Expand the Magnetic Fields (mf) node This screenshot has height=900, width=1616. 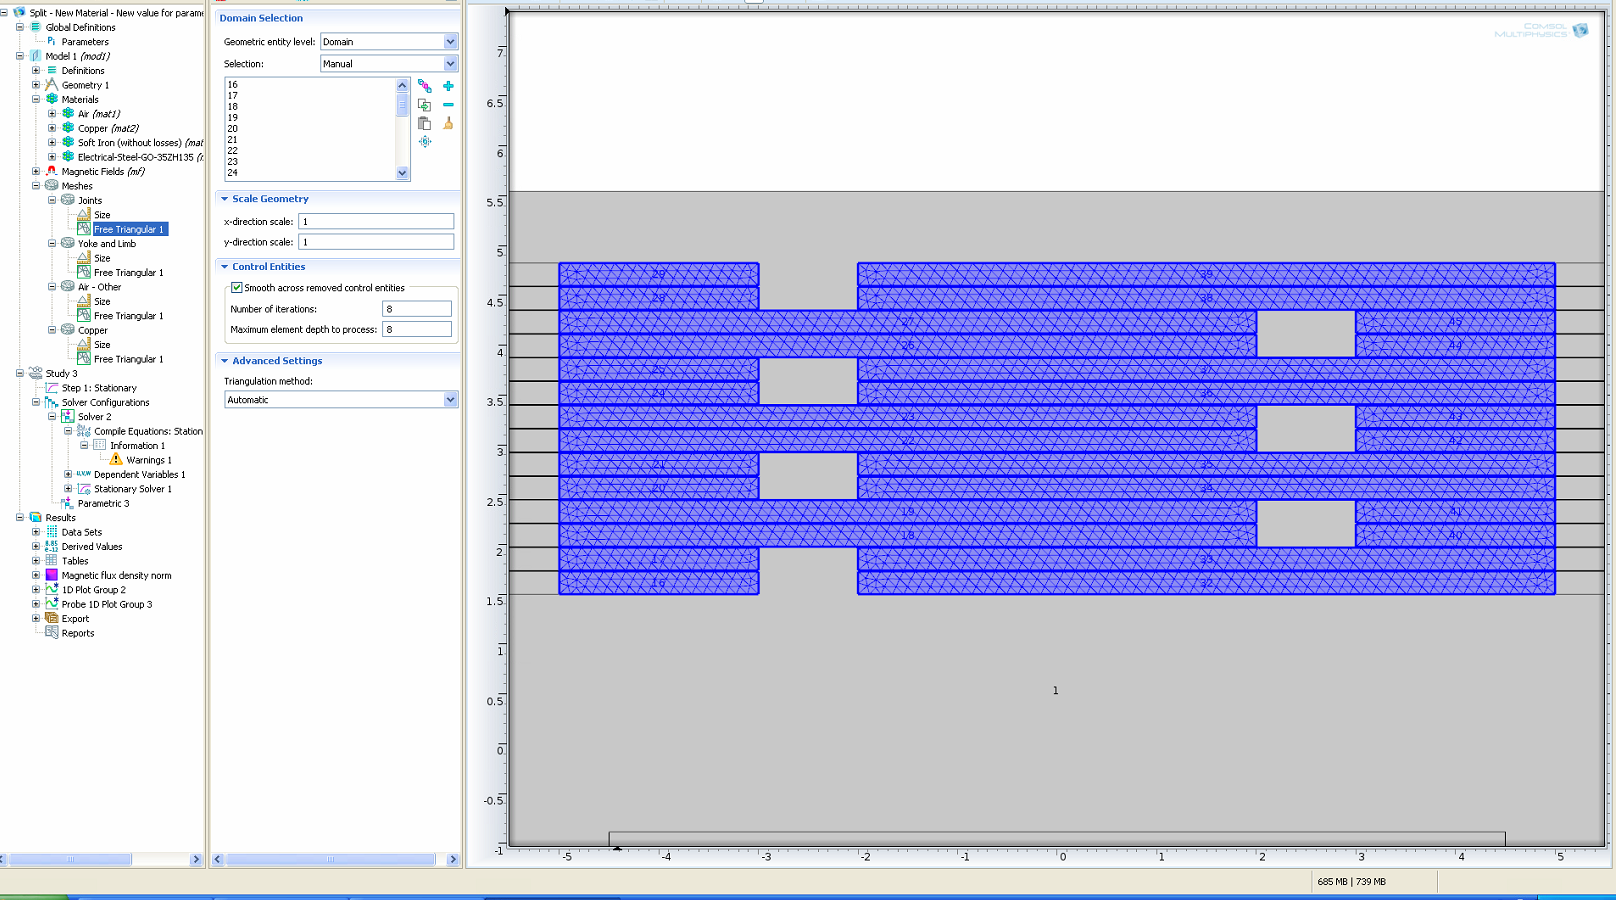click(x=36, y=171)
